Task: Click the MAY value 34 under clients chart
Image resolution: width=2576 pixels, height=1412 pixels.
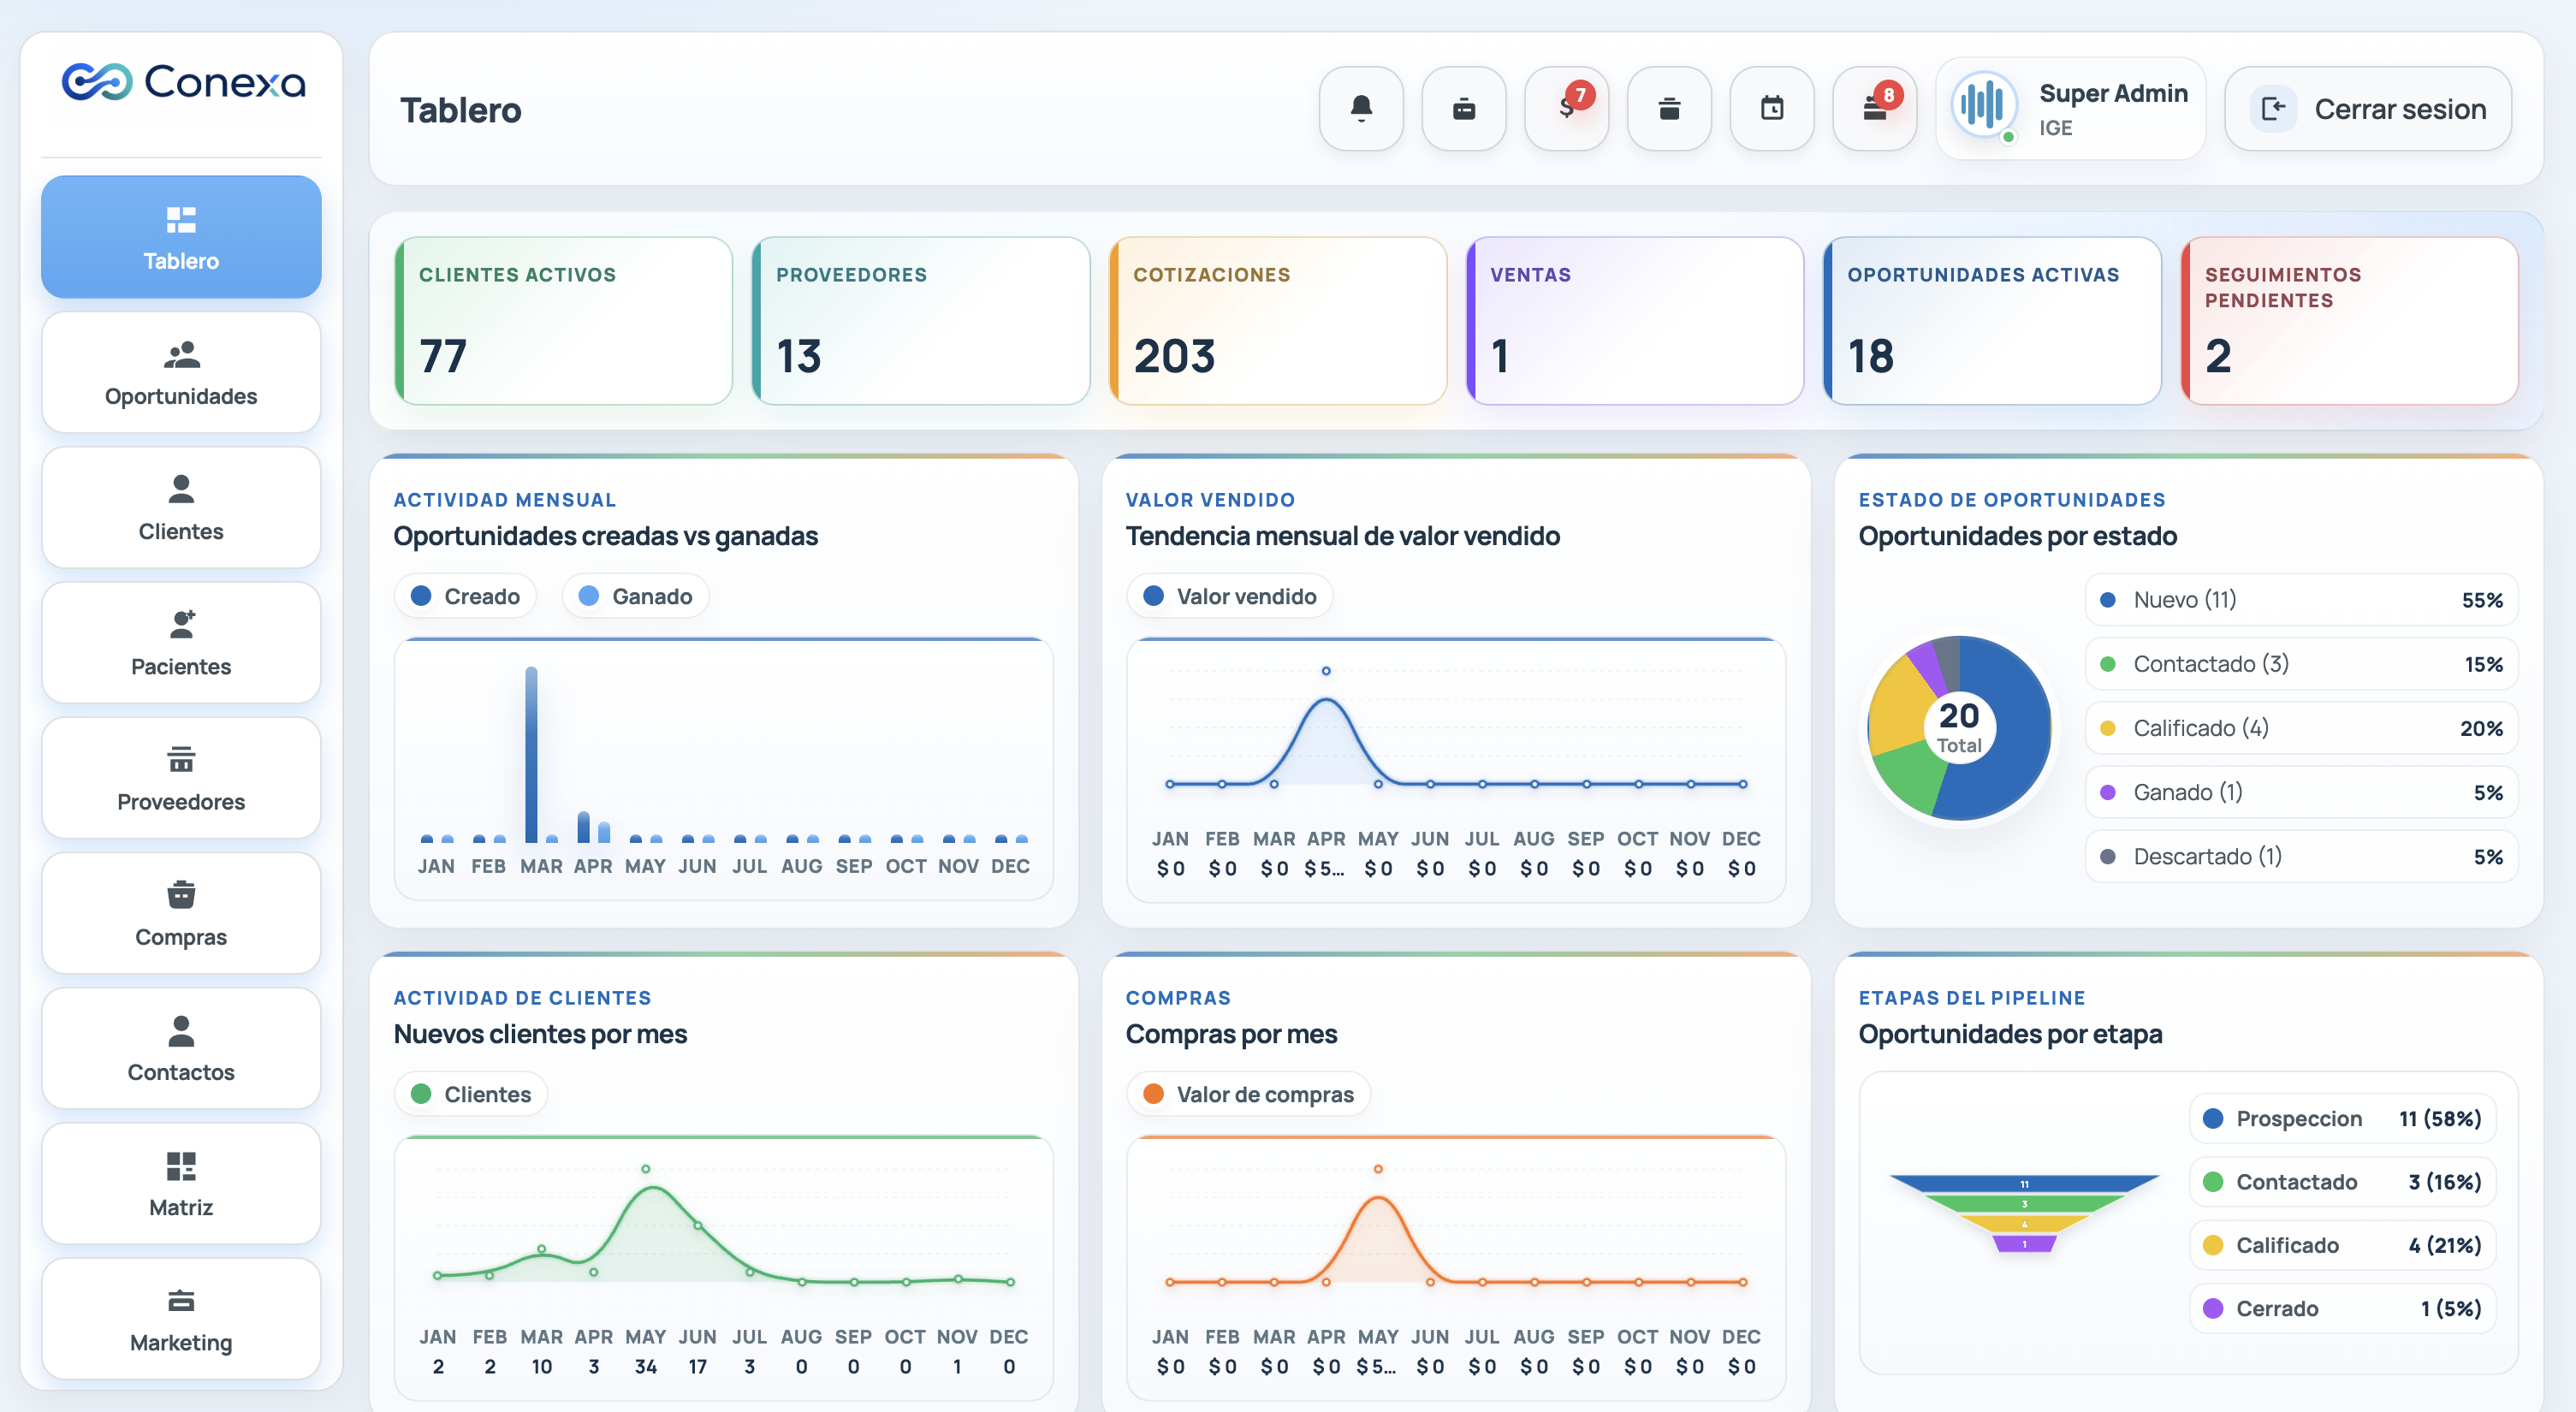Action: click(646, 1366)
